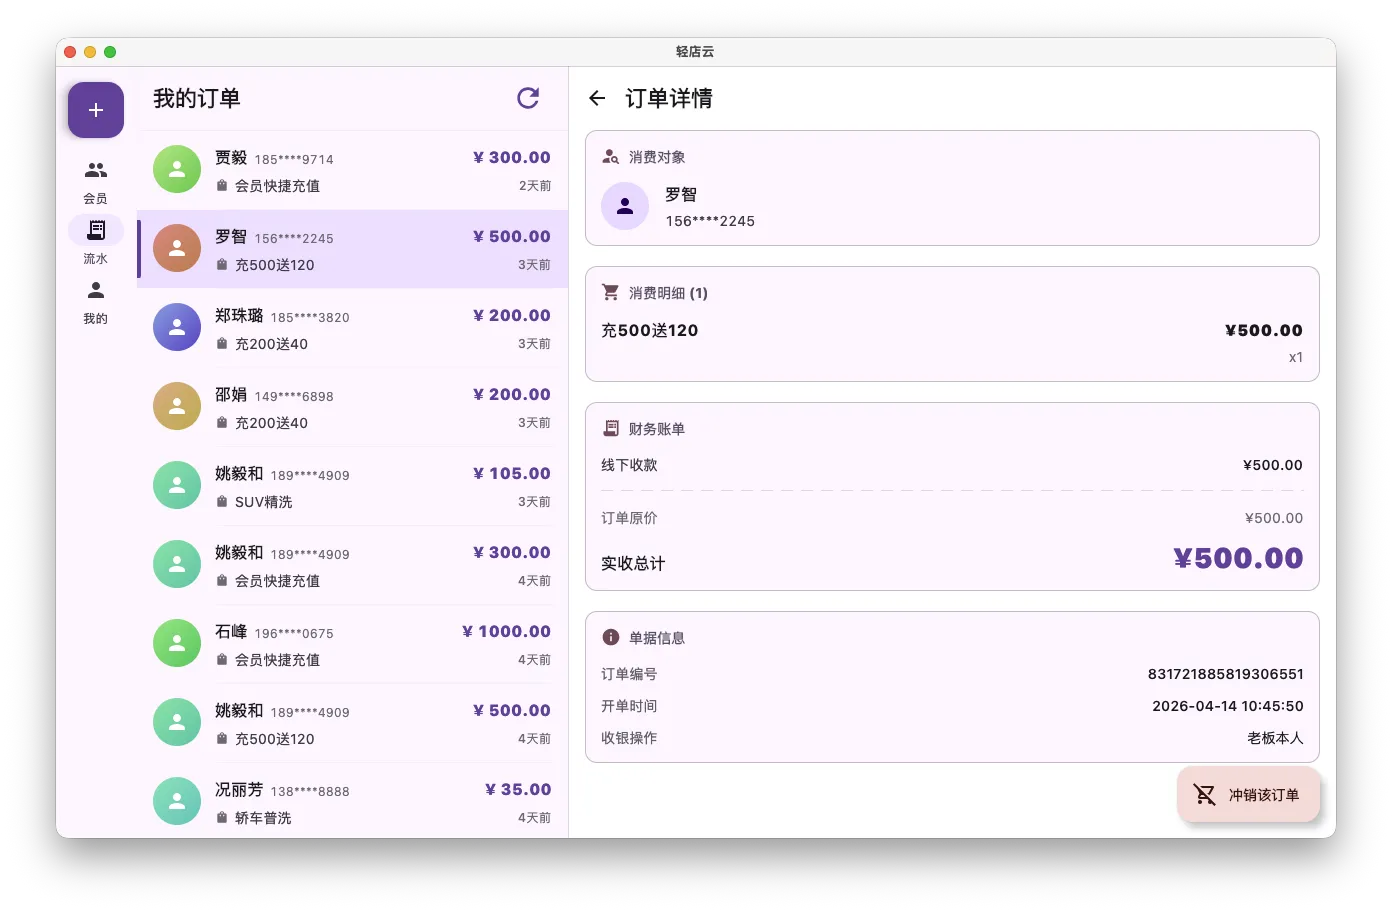Click the 冲销该订单 button

1248,794
